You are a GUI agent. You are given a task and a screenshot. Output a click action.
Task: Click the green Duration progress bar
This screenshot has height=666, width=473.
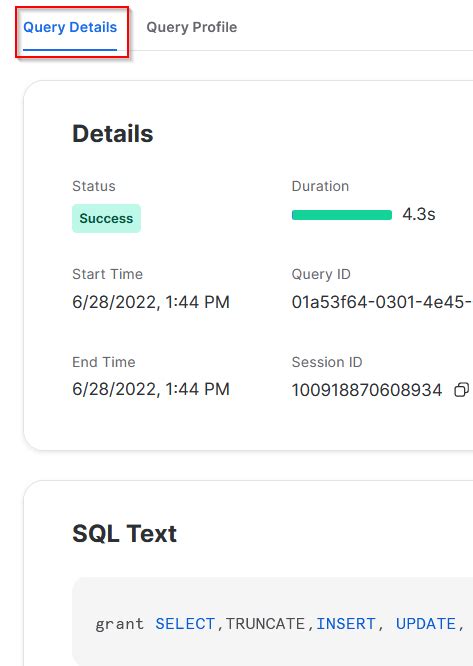tap(342, 215)
